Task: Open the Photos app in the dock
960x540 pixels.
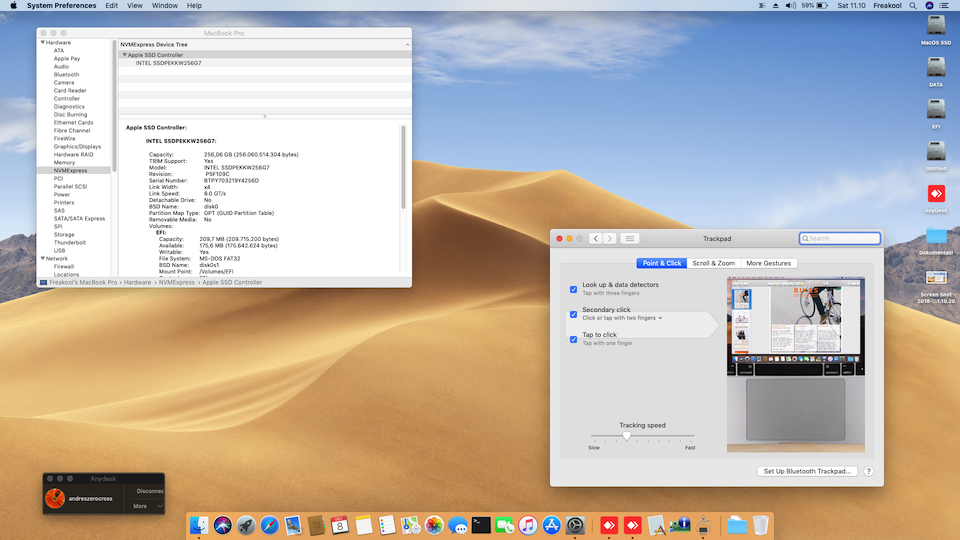Action: point(434,525)
